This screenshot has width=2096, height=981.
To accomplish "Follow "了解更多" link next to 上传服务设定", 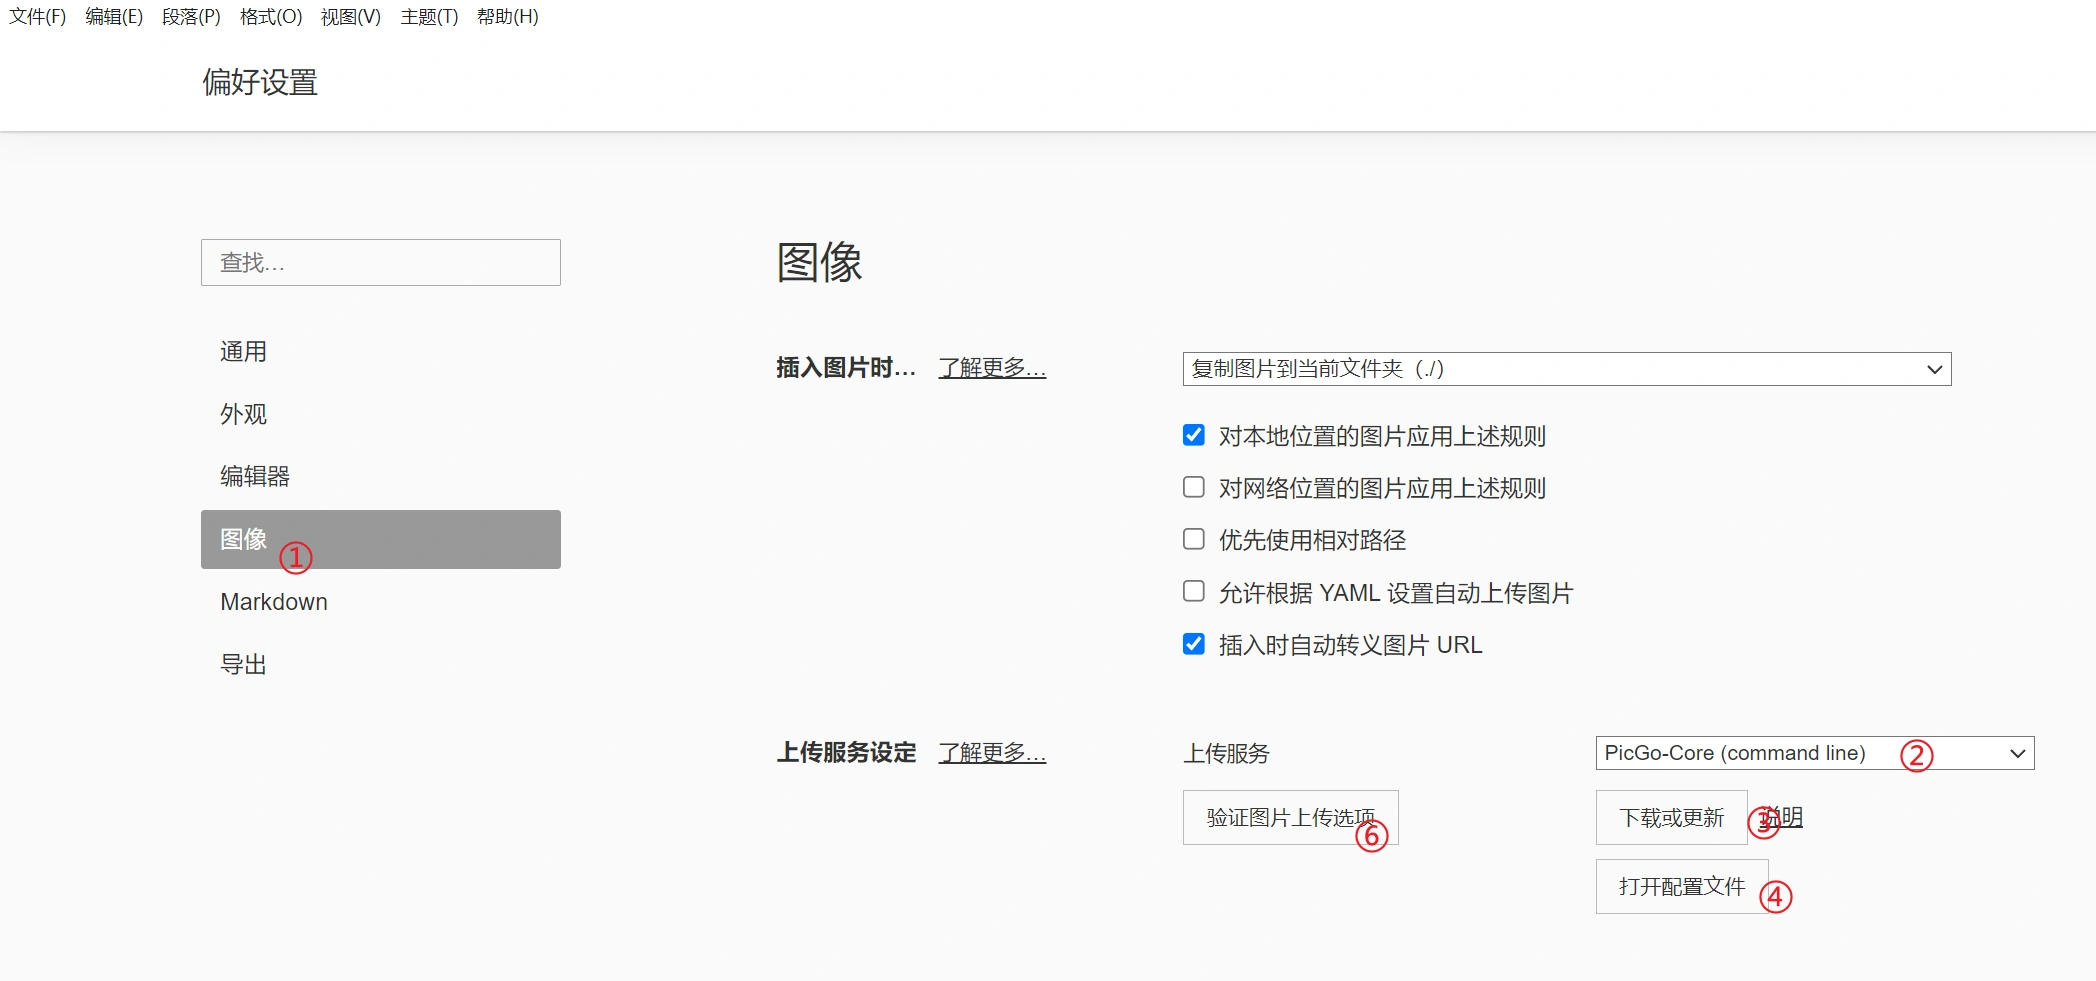I will [x=992, y=753].
